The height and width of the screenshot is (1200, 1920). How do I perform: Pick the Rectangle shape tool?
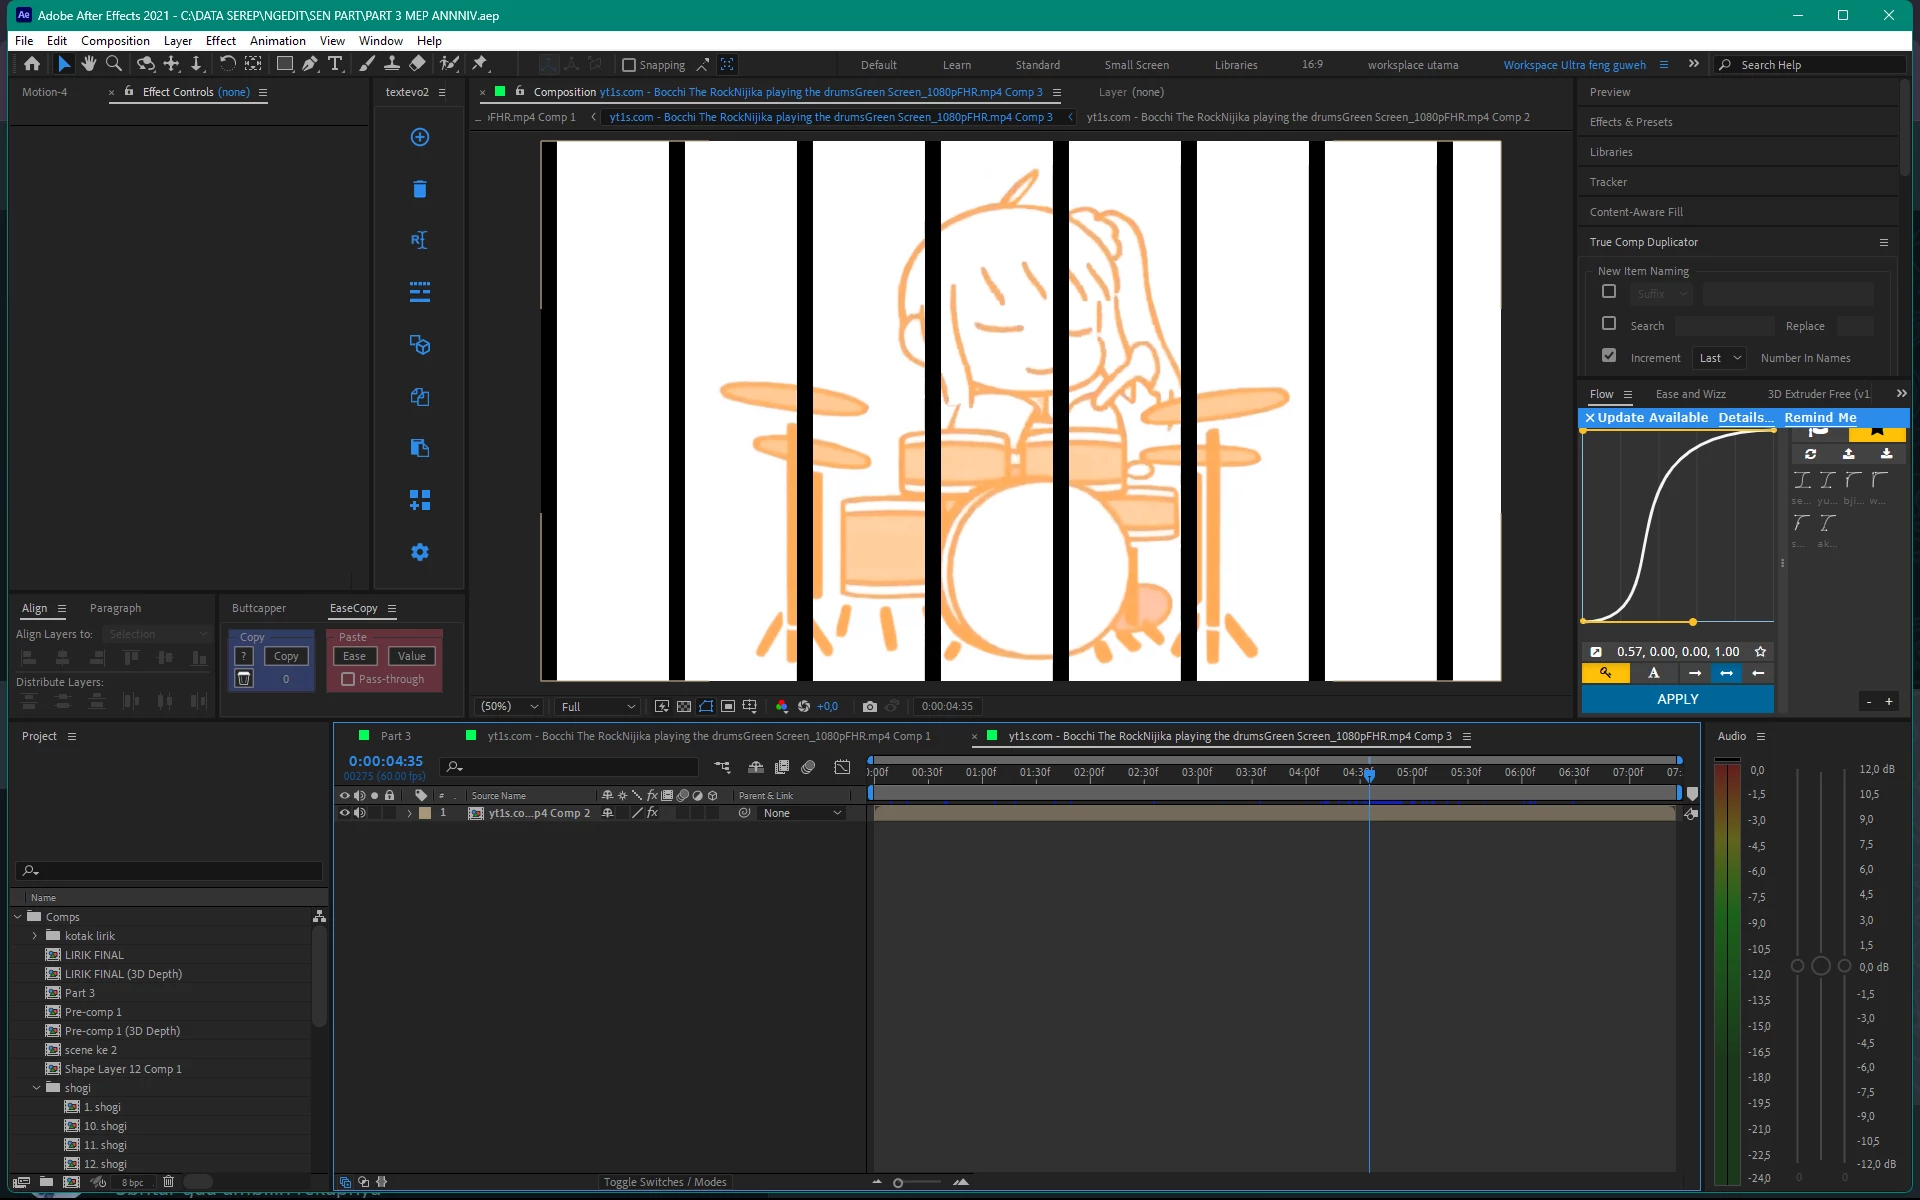click(285, 64)
